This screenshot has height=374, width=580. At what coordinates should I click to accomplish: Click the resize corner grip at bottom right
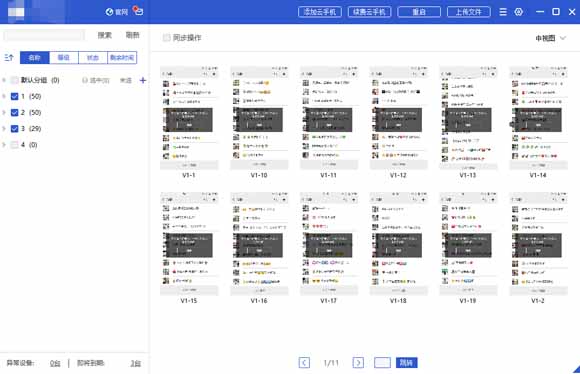click(576, 370)
